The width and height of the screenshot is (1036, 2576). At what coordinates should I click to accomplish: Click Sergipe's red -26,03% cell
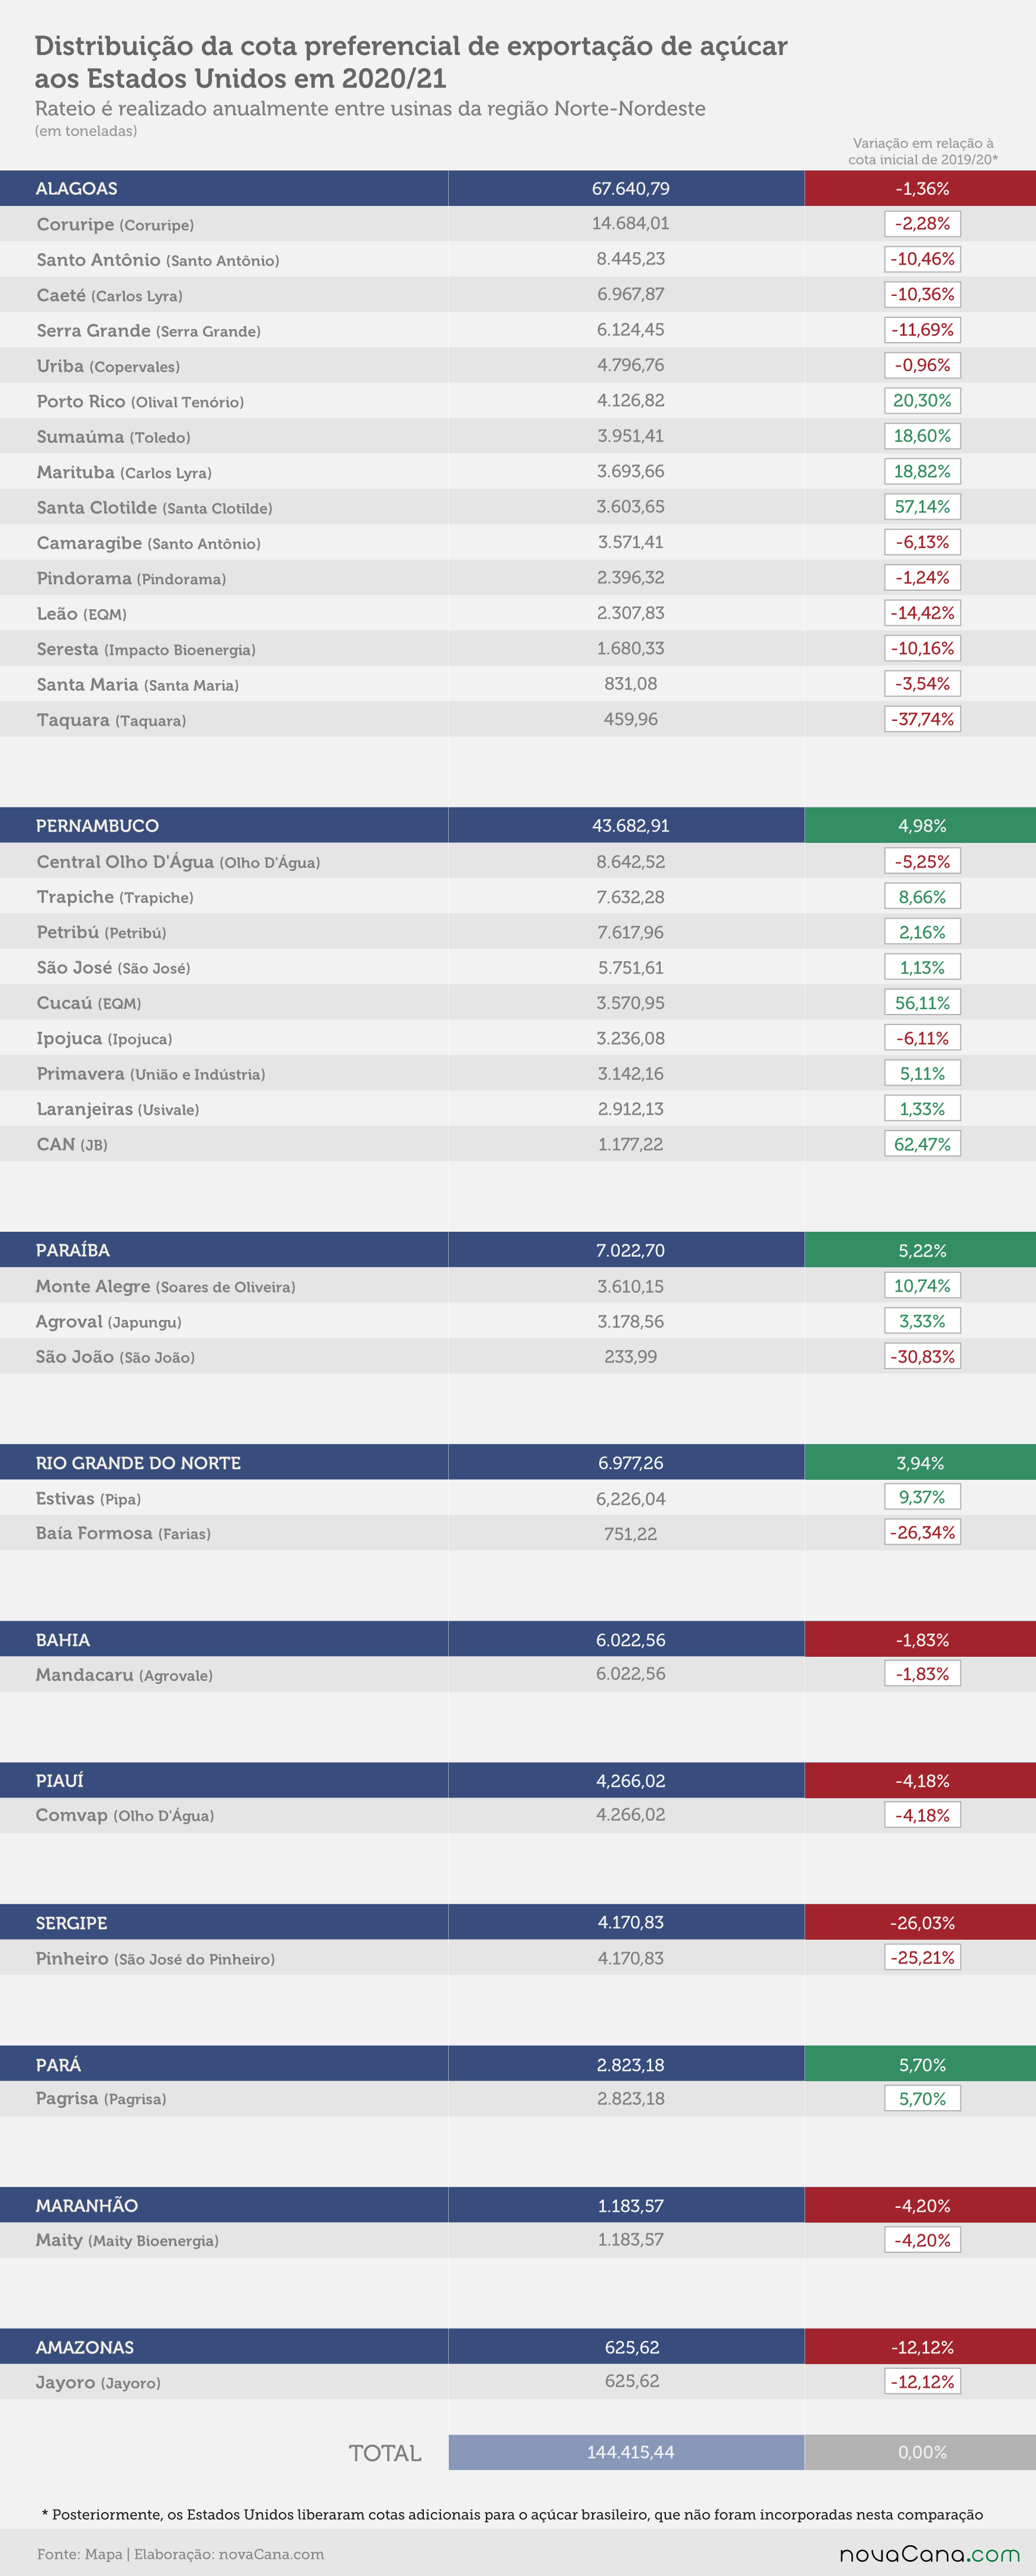tap(920, 1922)
